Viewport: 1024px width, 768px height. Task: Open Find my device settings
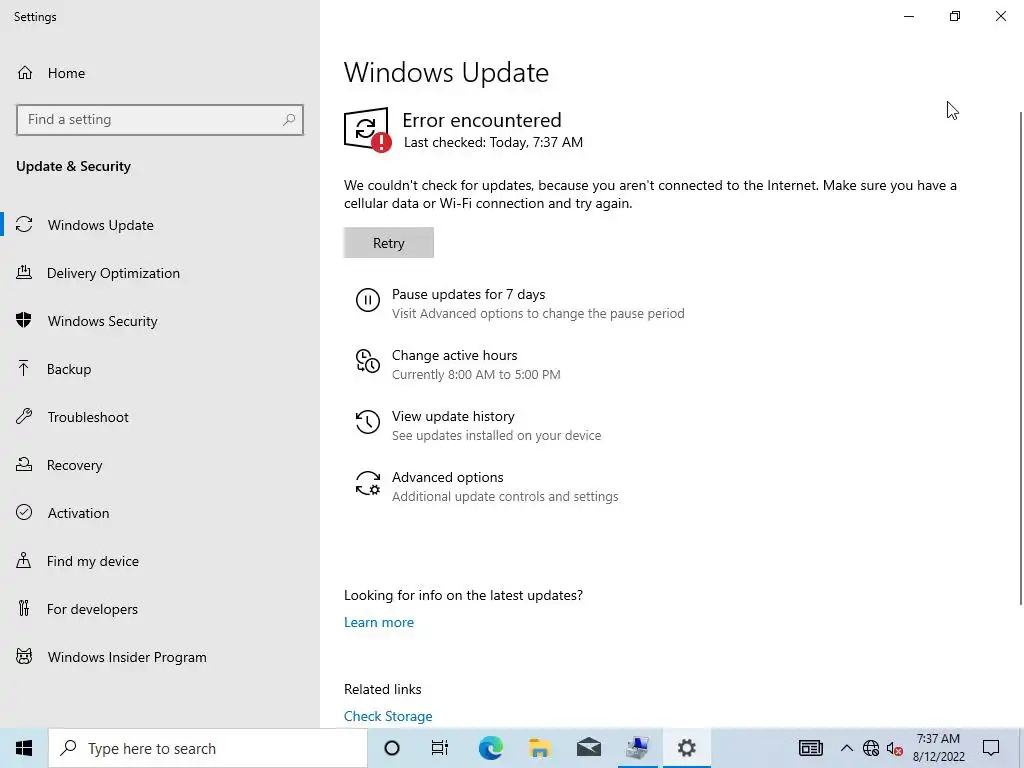[x=160, y=560]
